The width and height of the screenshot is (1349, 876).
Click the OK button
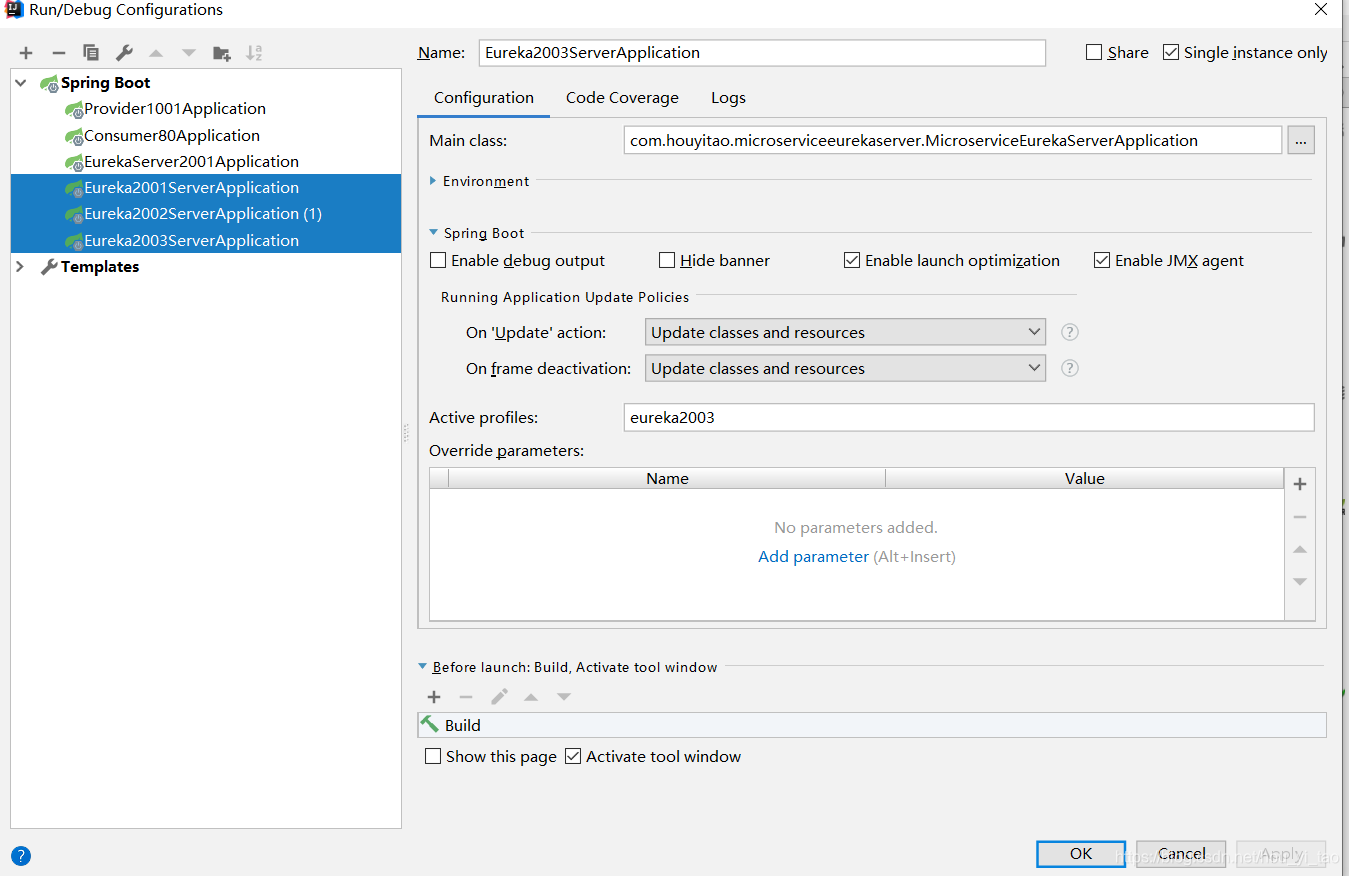click(1081, 854)
